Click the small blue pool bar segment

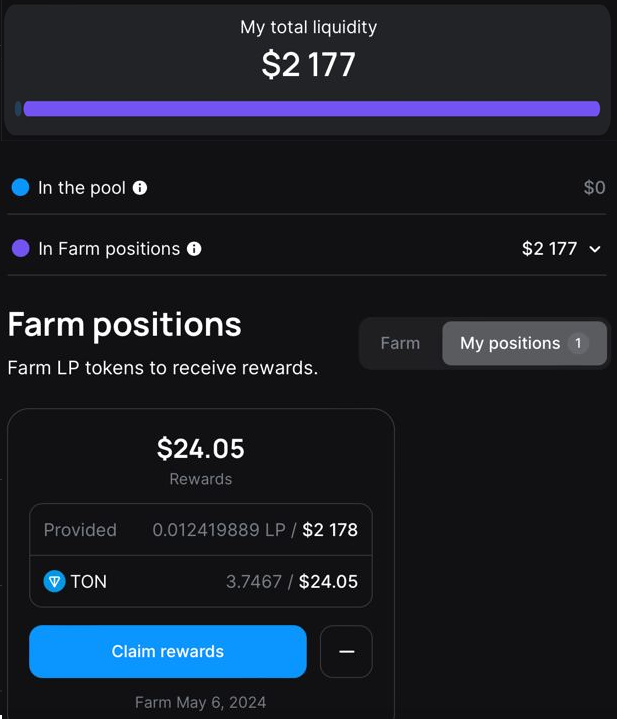[18, 109]
